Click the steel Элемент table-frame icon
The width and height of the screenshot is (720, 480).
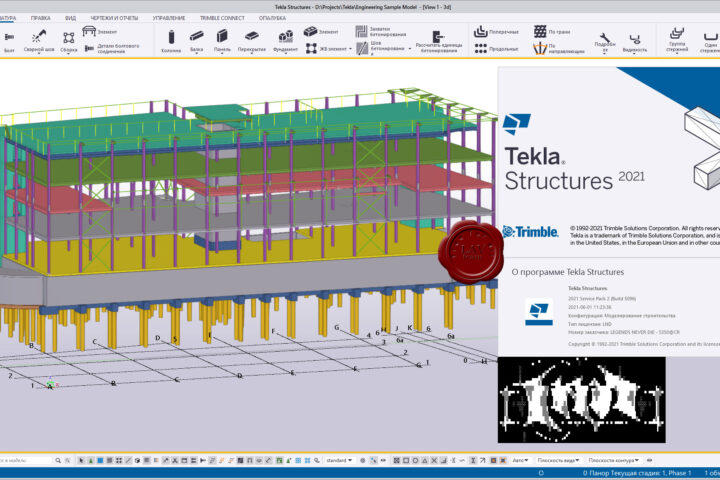click(x=89, y=31)
